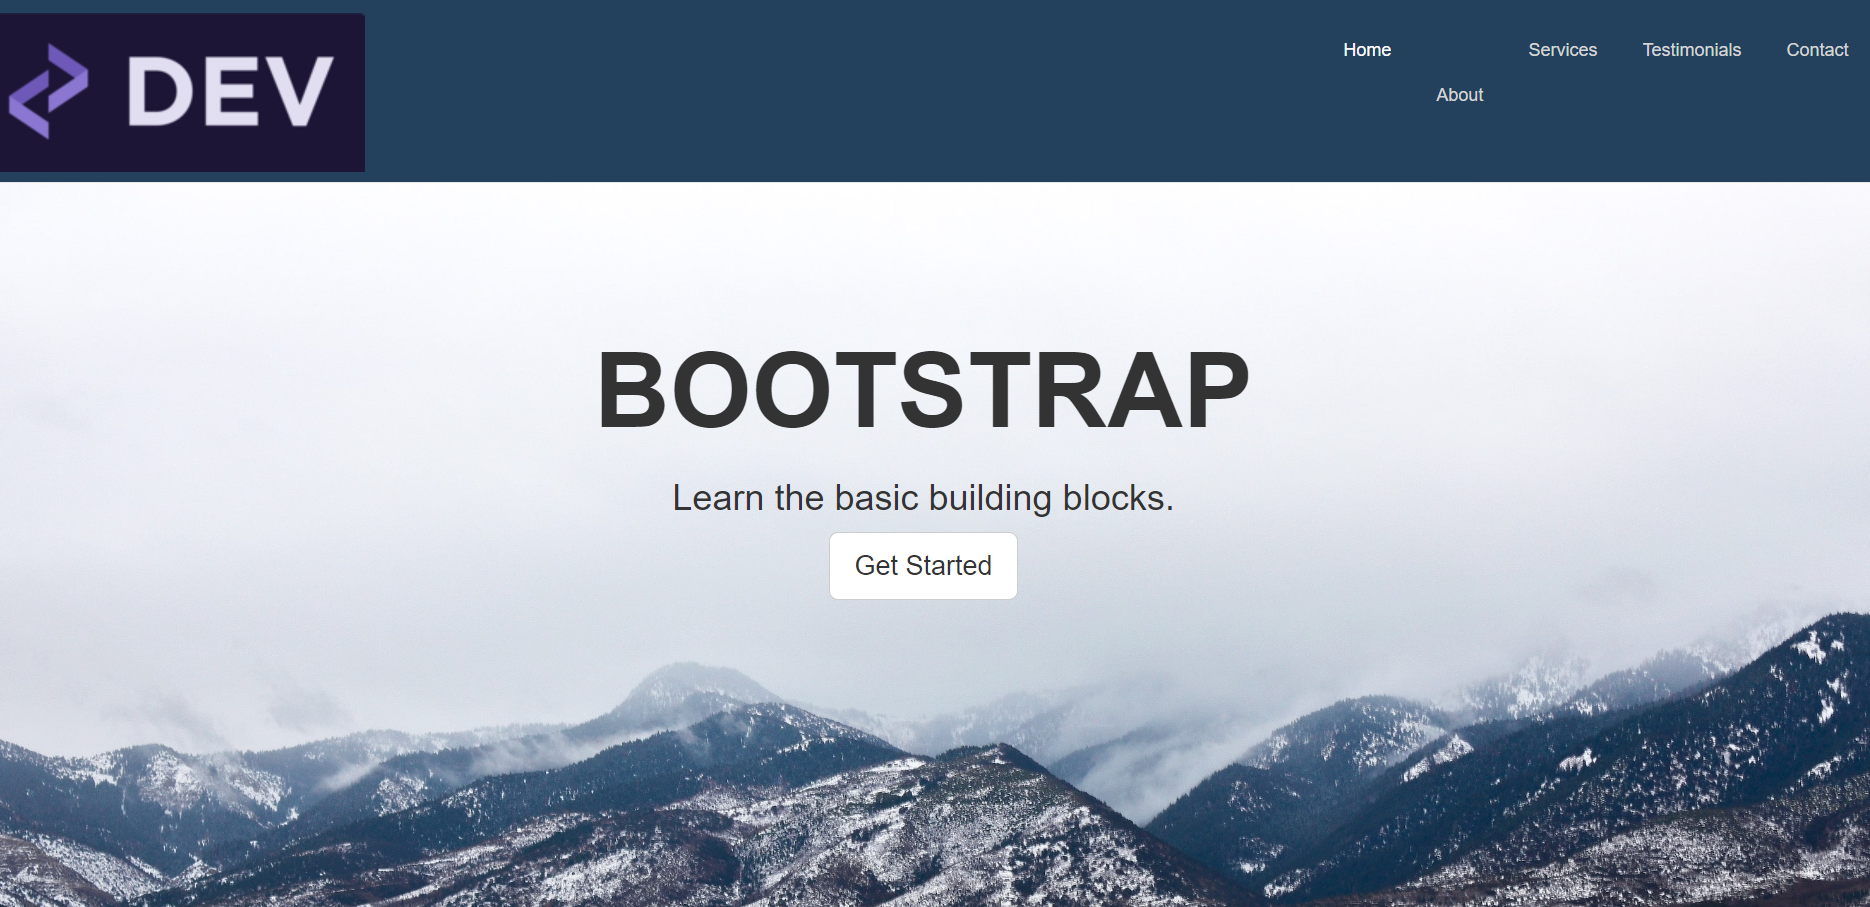Select the BOOTSTRAP heading text
Image resolution: width=1870 pixels, height=907 pixels.
(x=923, y=390)
